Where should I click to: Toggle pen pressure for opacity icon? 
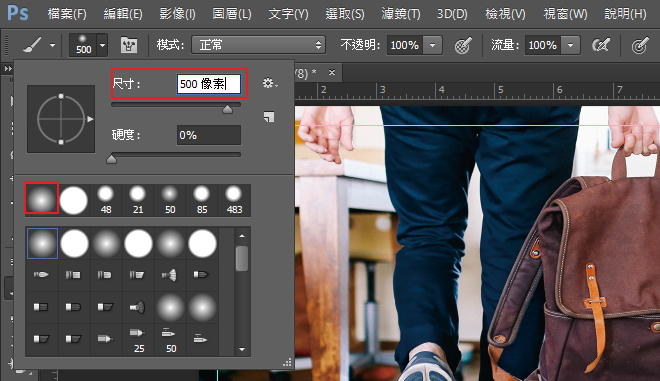click(x=463, y=45)
